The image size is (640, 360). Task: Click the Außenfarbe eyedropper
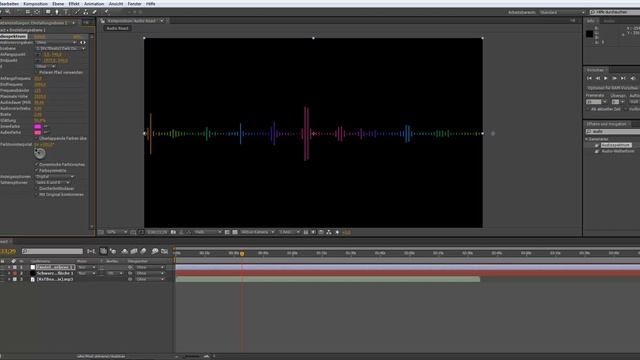tap(46, 133)
